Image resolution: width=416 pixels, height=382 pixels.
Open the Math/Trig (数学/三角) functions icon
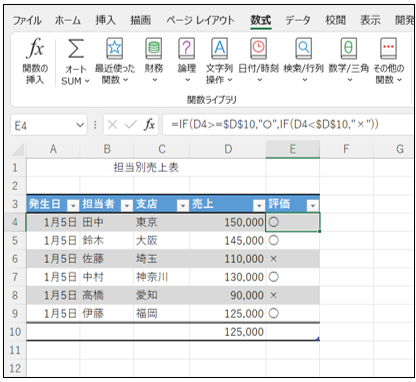348,49
